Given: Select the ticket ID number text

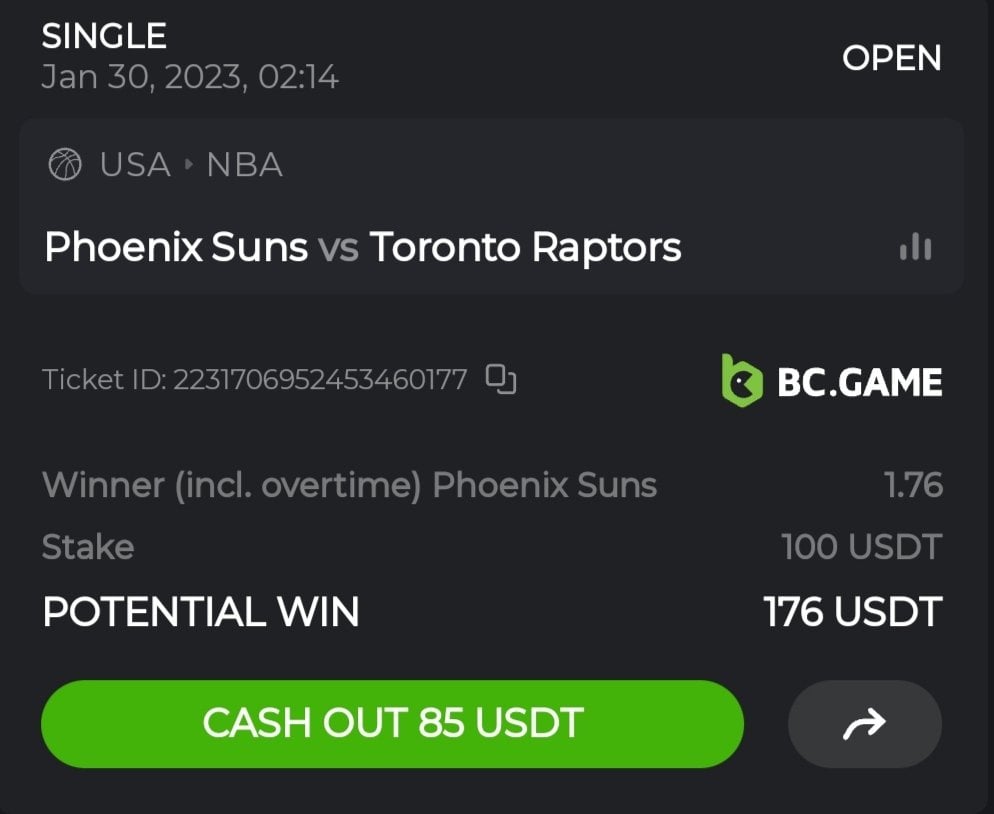Looking at the screenshot, I should pyautogui.click(x=320, y=380).
